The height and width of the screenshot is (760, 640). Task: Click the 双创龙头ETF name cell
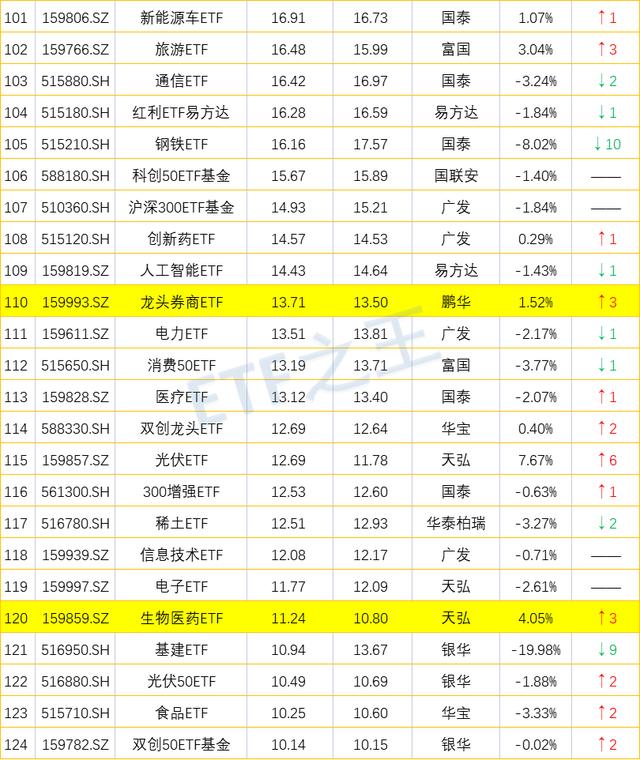[181, 428]
